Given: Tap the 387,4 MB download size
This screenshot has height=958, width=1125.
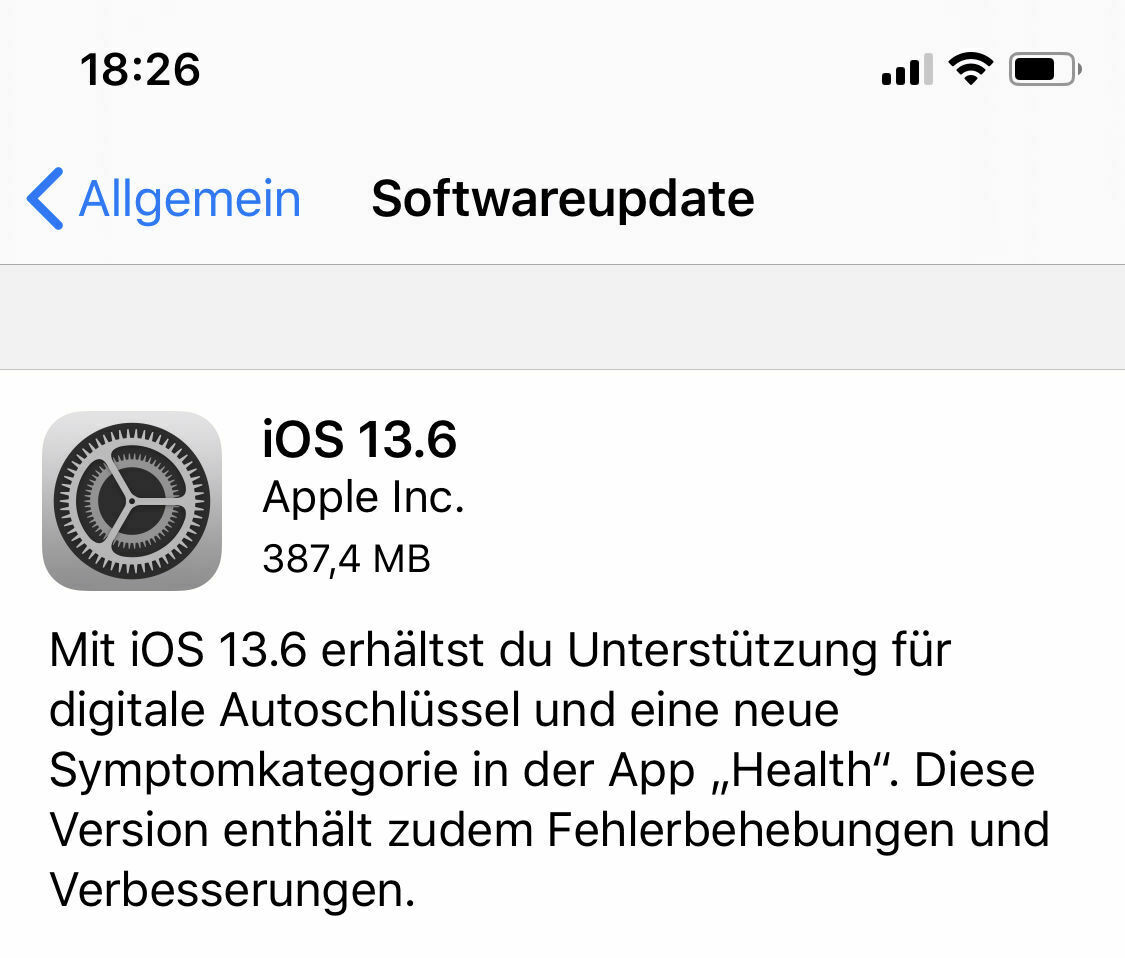Looking at the screenshot, I should coord(347,559).
